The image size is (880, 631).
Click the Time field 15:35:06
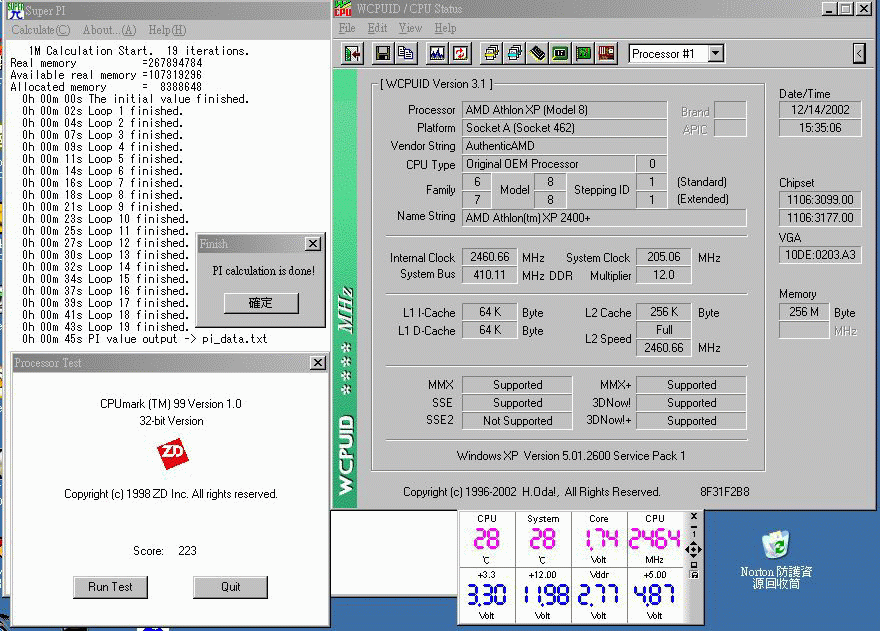[x=820, y=128]
